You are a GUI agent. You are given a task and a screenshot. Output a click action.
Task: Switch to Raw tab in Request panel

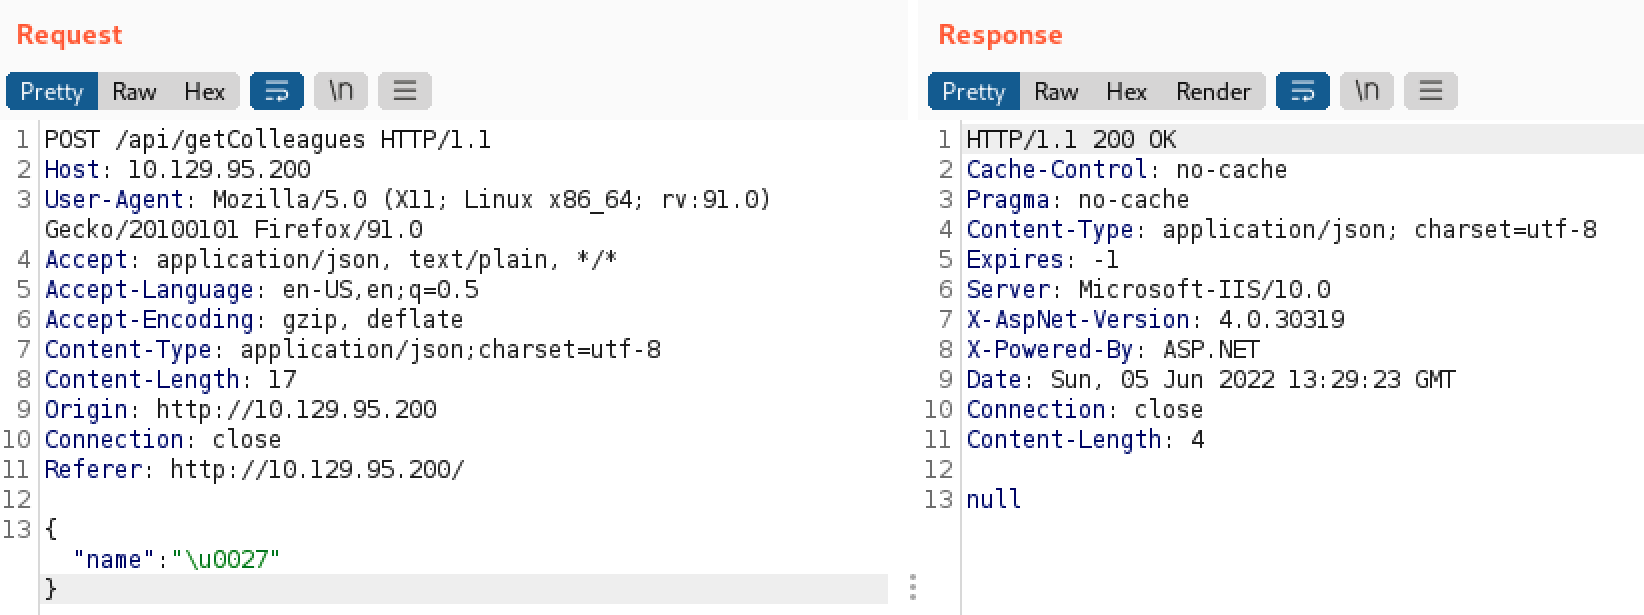134,91
